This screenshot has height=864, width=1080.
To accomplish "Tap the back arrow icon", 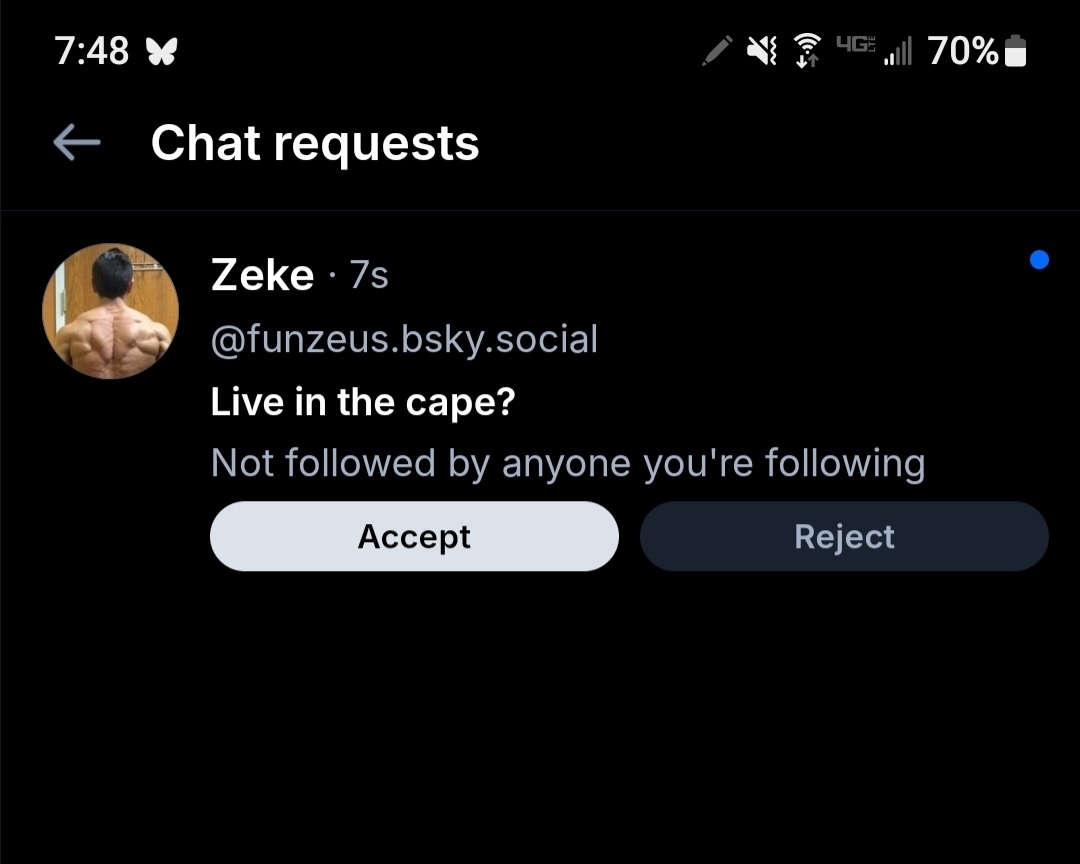I will (77, 144).
